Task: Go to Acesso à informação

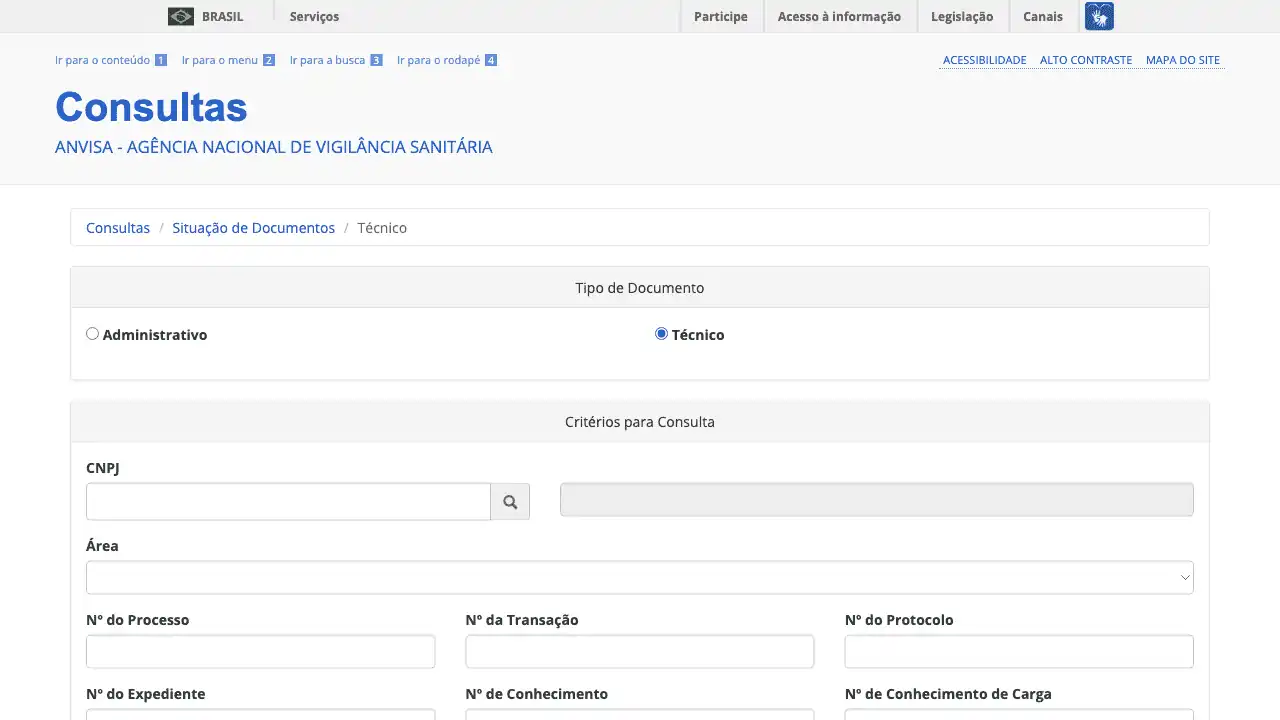Action: pyautogui.click(x=839, y=16)
